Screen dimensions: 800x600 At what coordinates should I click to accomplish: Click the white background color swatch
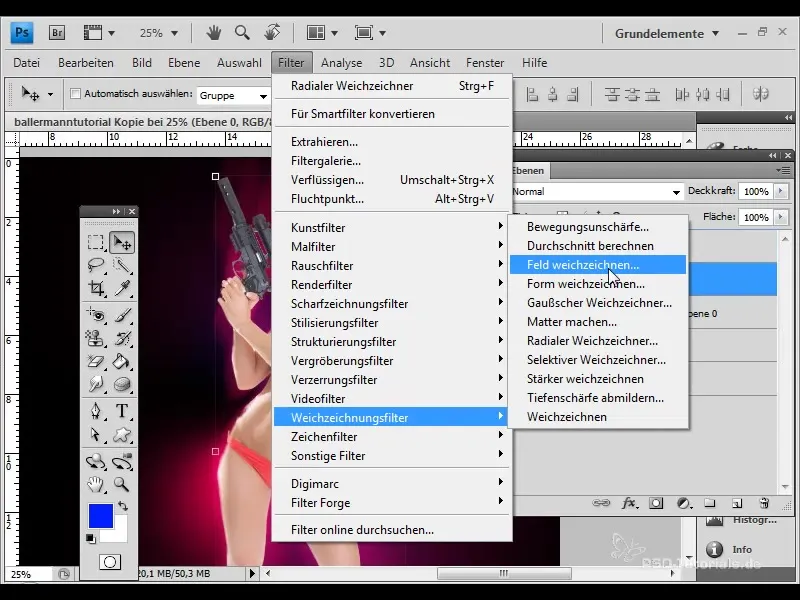coord(119,534)
